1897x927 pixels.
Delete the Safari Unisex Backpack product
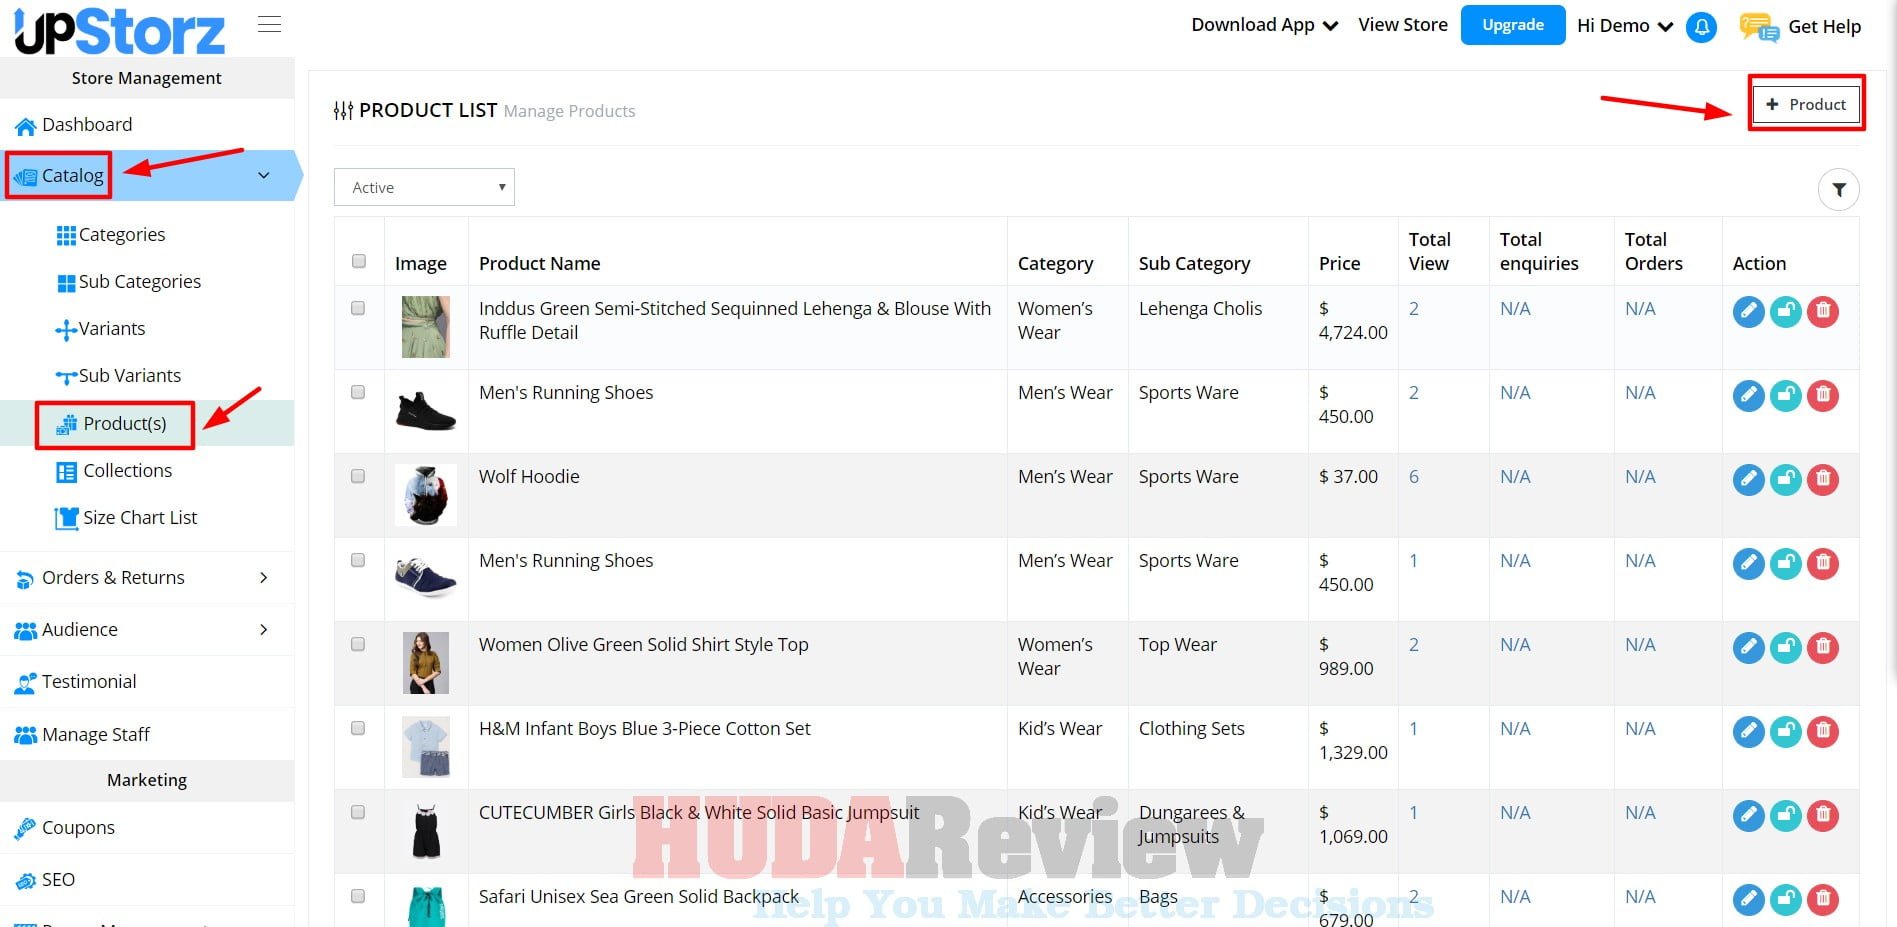tap(1823, 900)
